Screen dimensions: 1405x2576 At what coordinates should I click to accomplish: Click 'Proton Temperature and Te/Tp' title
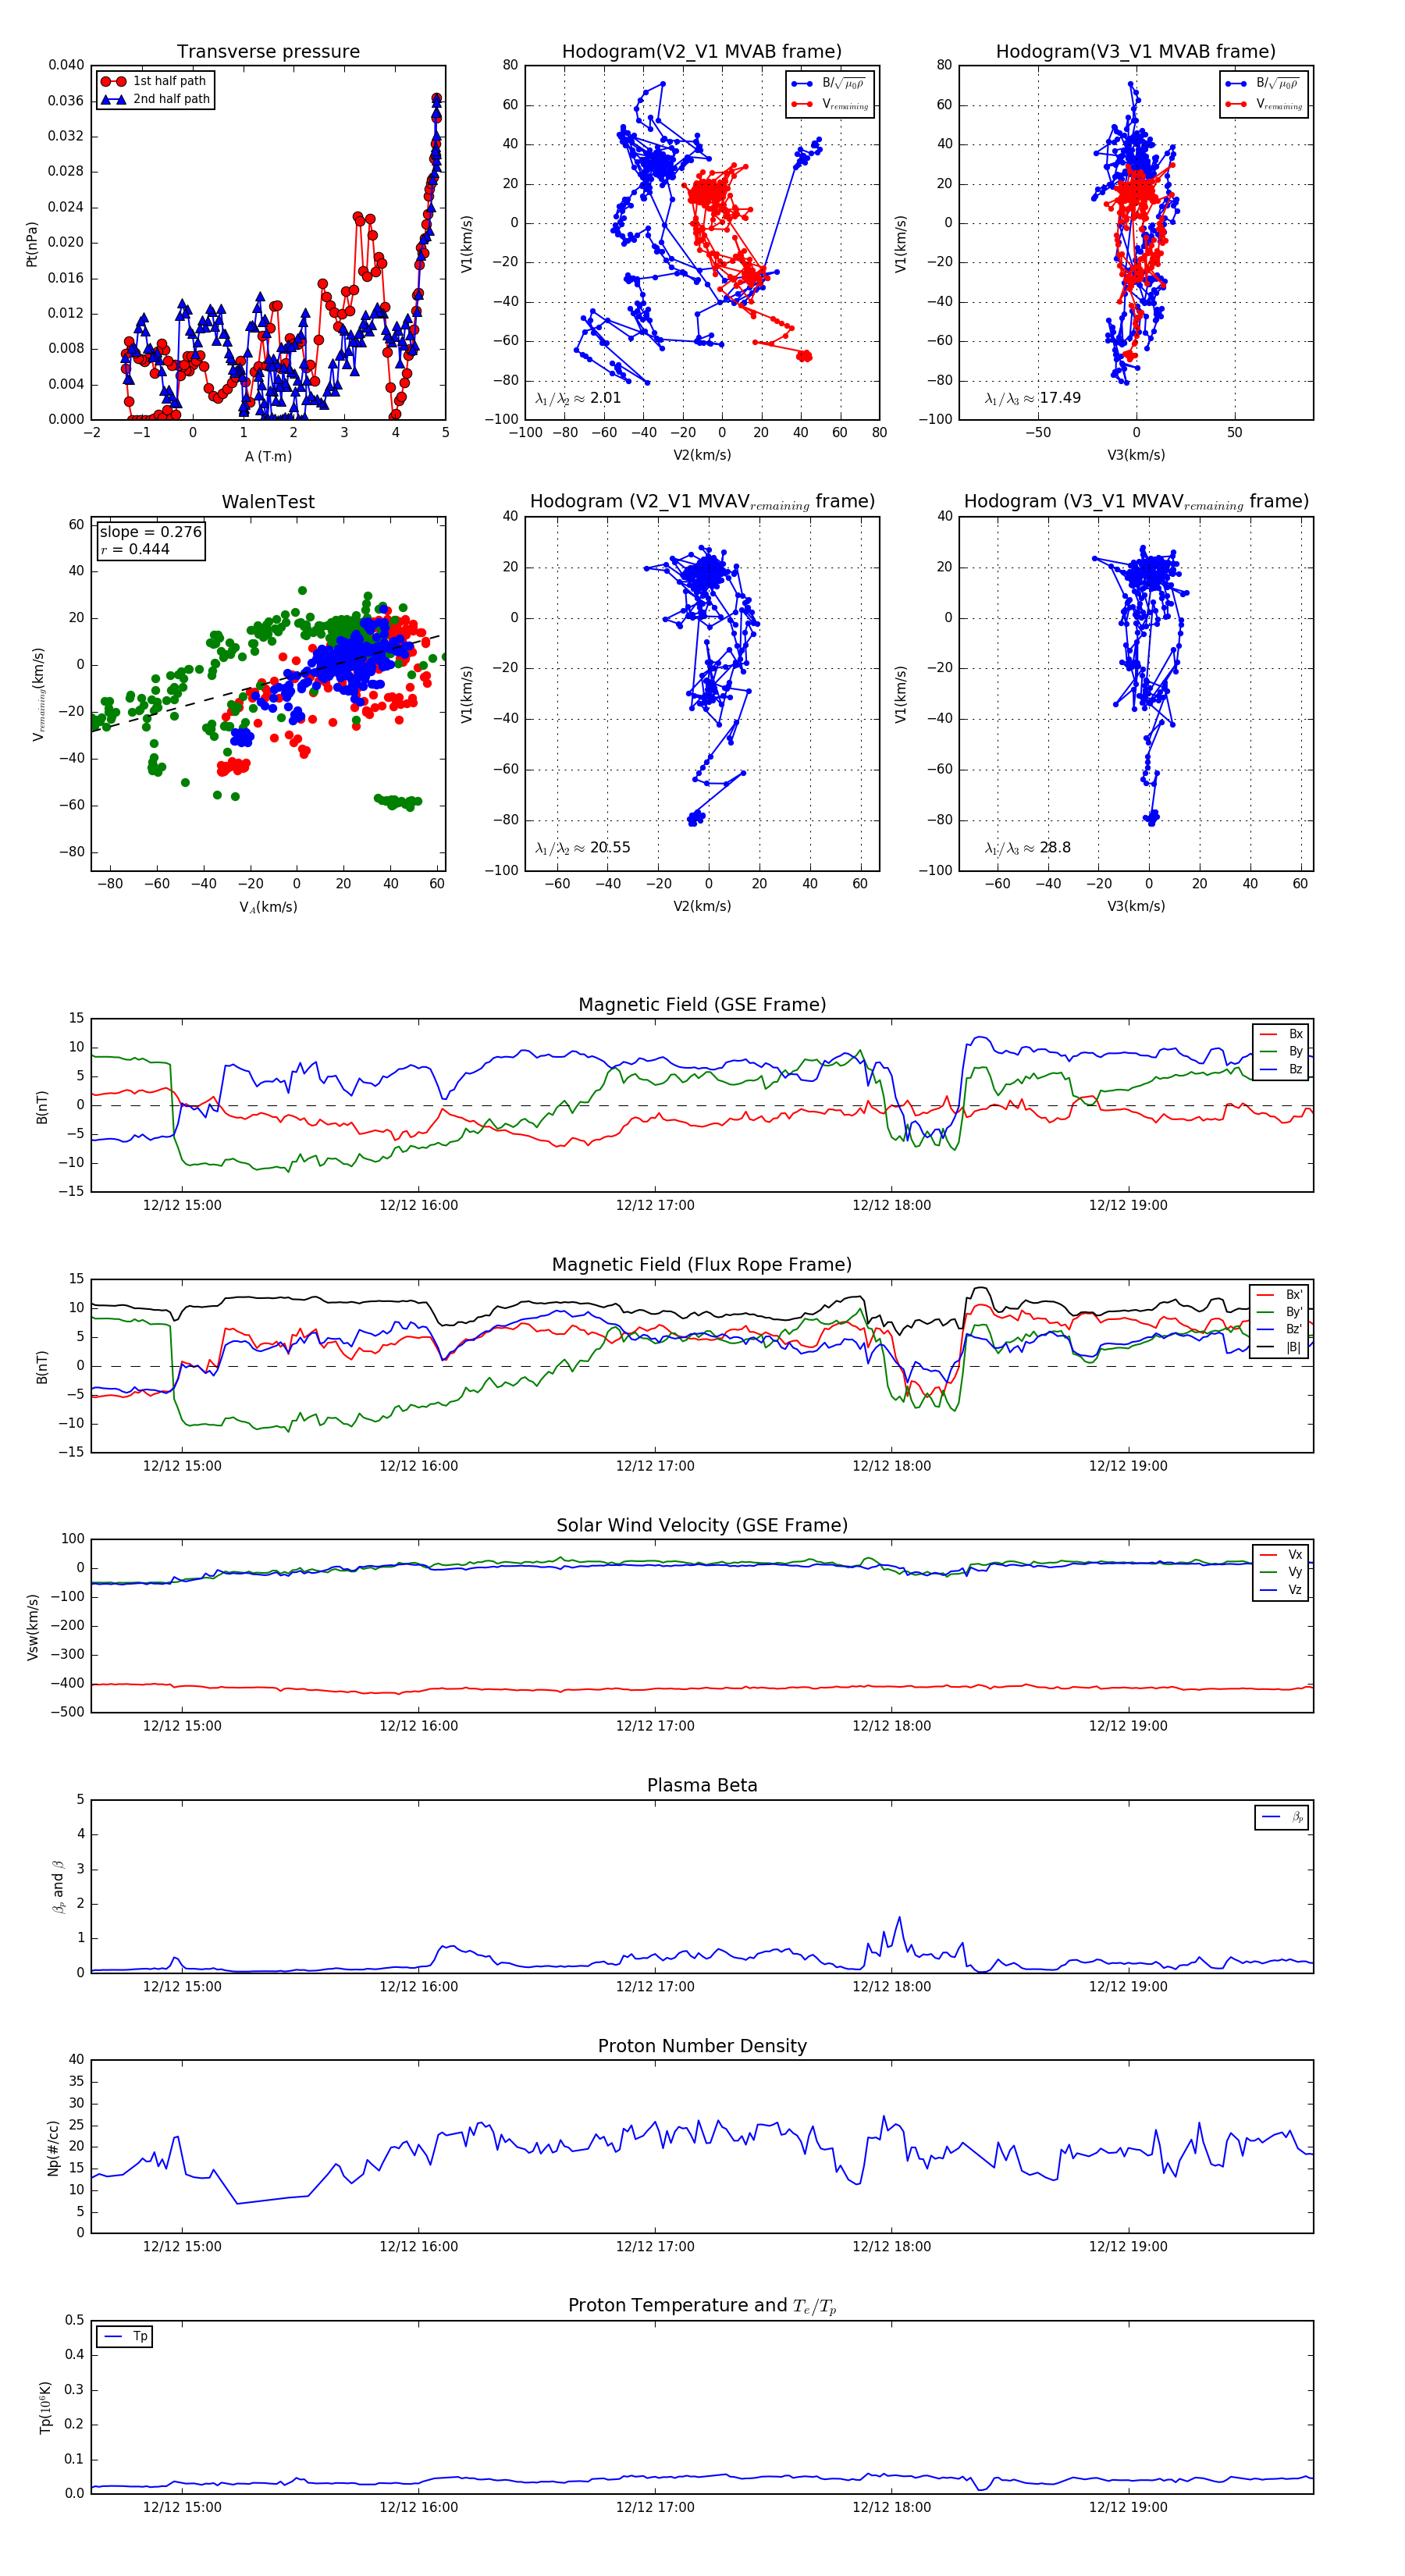pyautogui.click(x=702, y=2306)
